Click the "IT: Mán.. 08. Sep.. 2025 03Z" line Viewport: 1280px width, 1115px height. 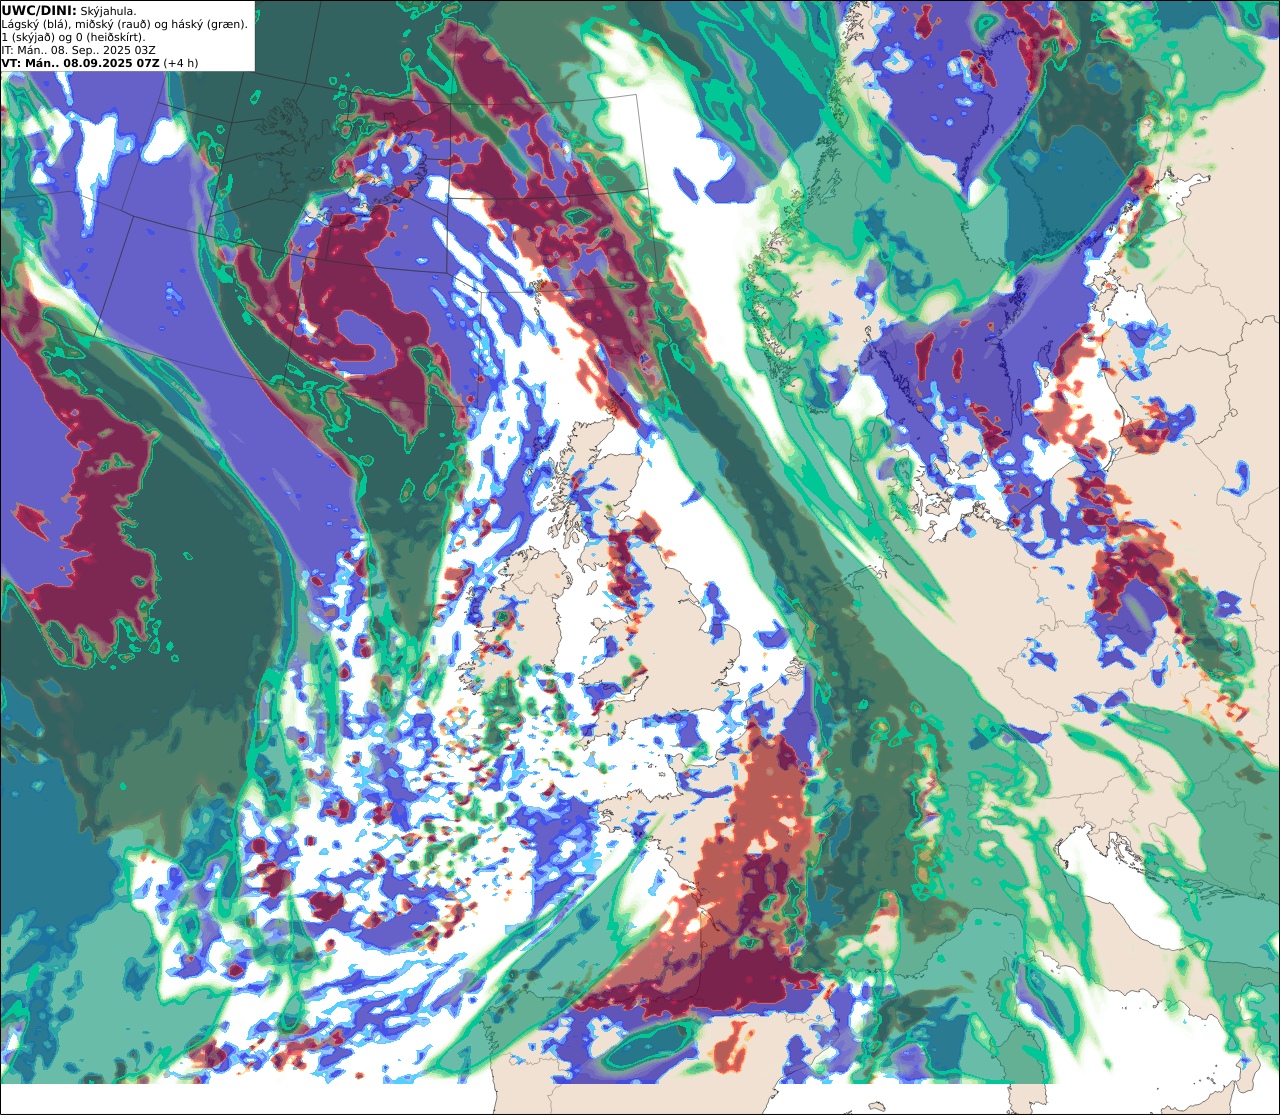pyautogui.click(x=79, y=50)
